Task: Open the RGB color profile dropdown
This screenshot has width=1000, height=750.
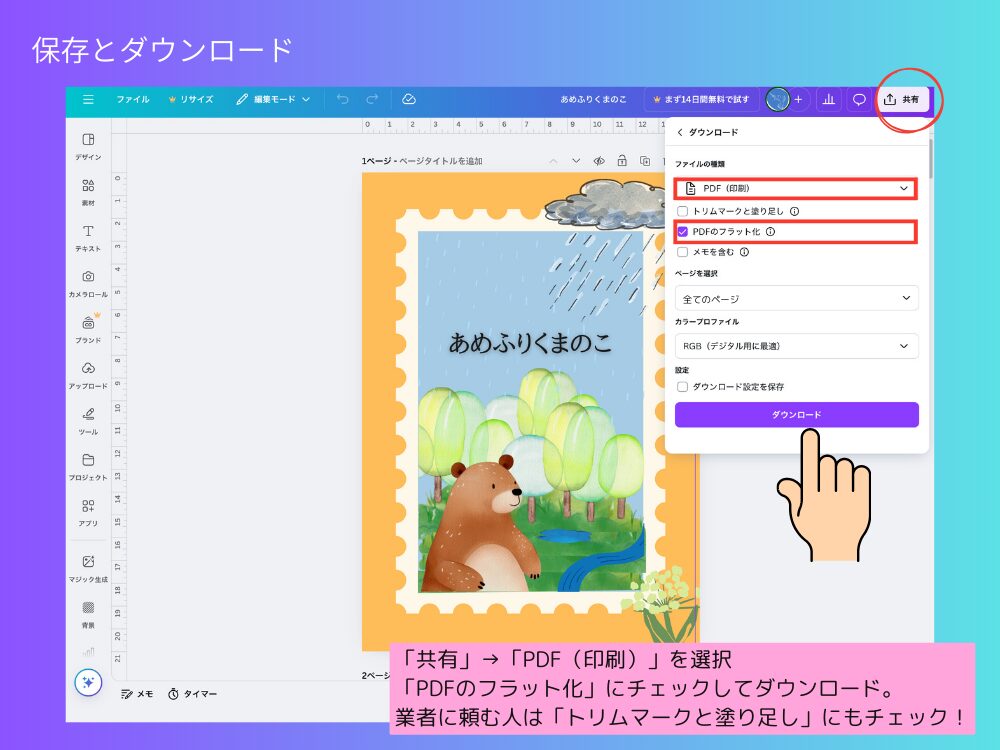Action: coord(796,345)
